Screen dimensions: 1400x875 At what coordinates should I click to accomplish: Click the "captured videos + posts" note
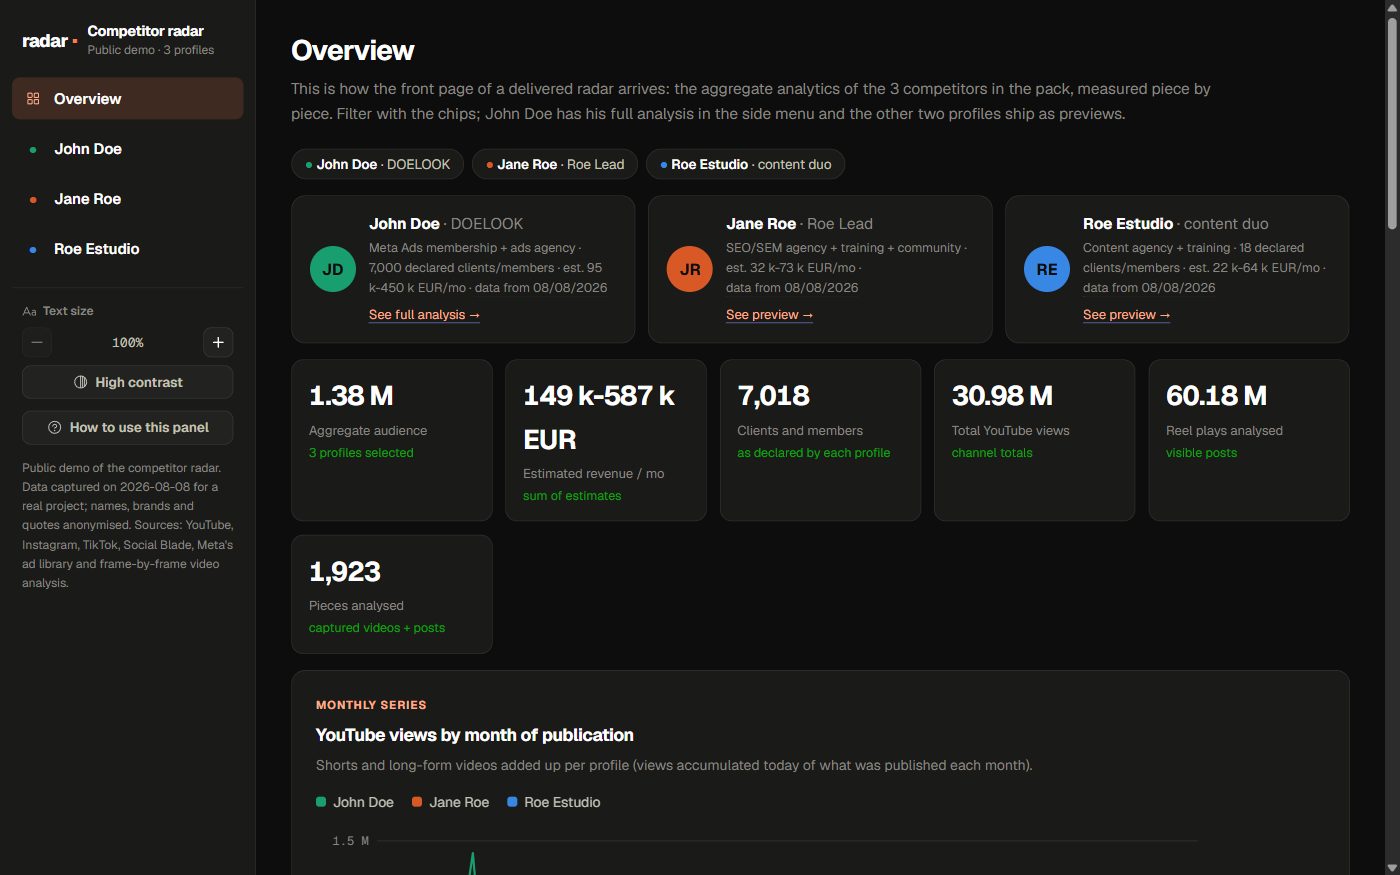click(x=377, y=628)
